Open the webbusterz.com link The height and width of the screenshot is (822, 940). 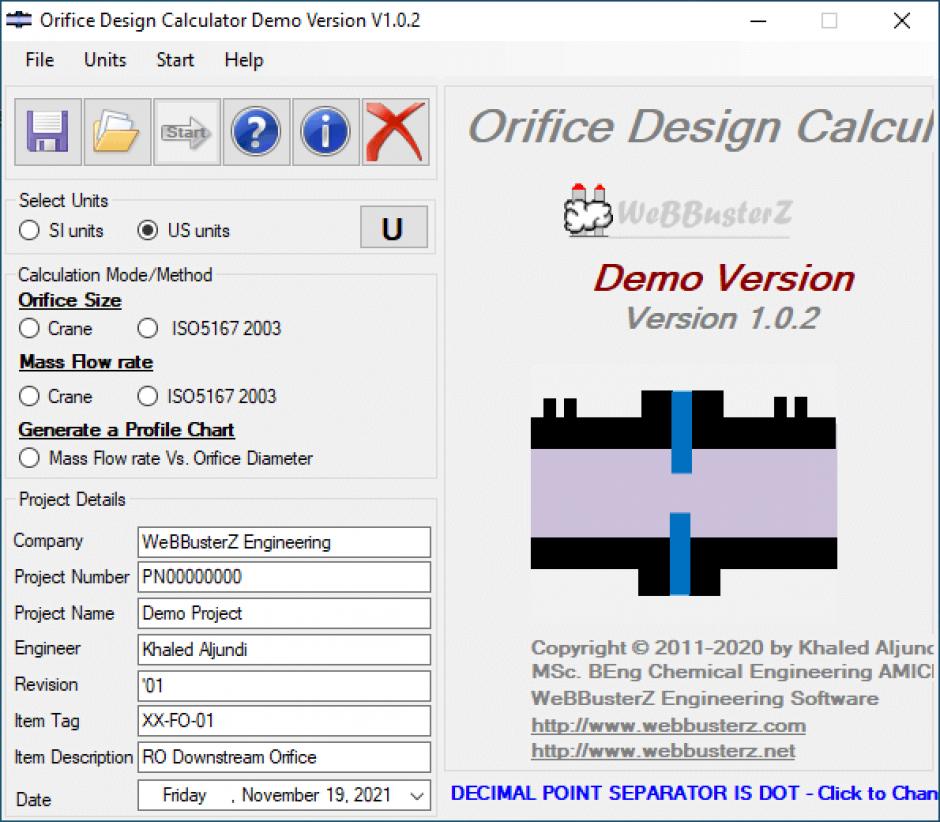pyautogui.click(x=668, y=725)
